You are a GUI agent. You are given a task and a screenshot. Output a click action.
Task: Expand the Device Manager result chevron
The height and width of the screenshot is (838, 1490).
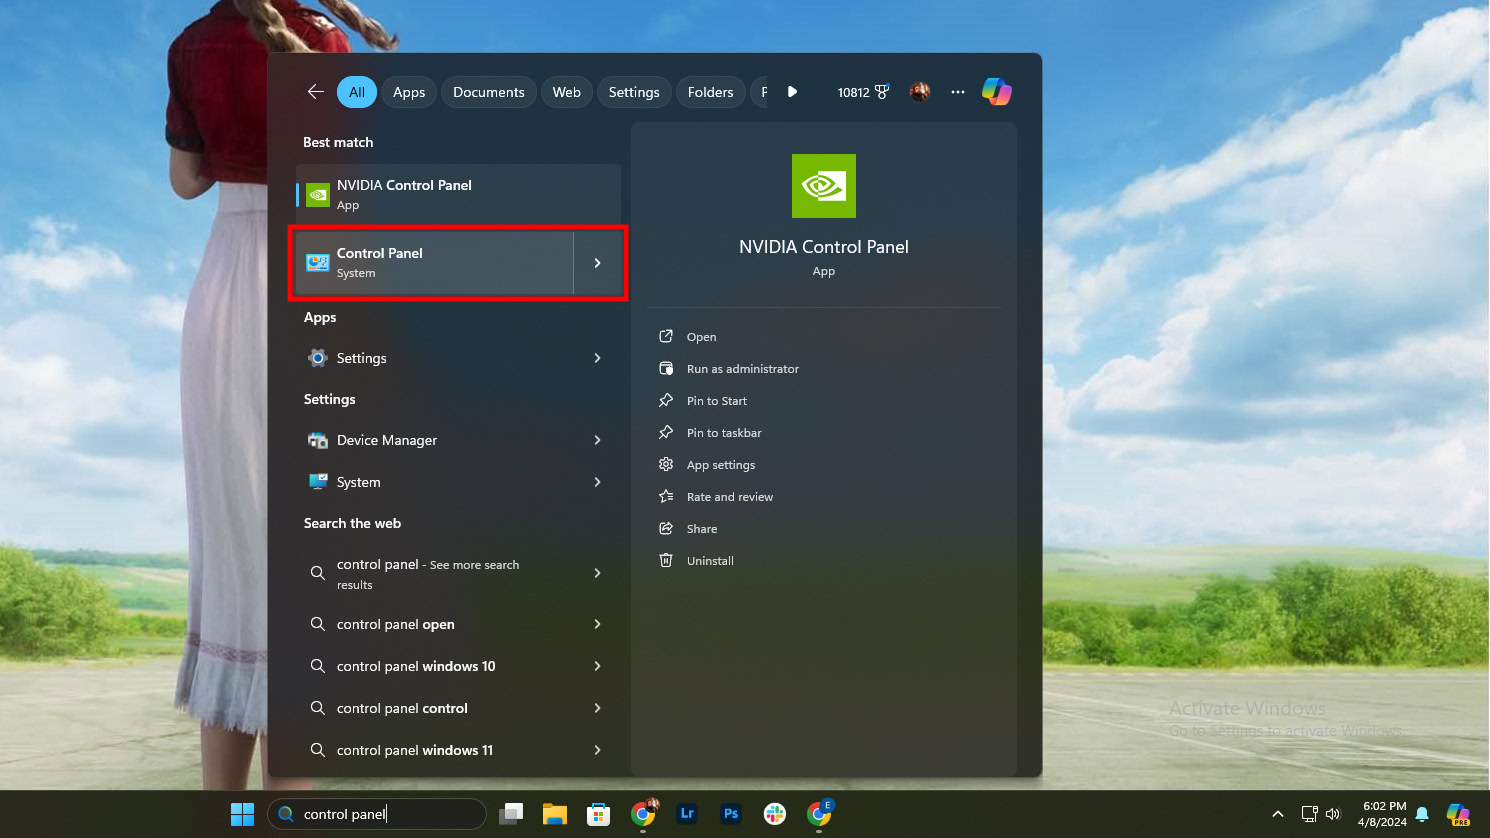pyautogui.click(x=598, y=440)
